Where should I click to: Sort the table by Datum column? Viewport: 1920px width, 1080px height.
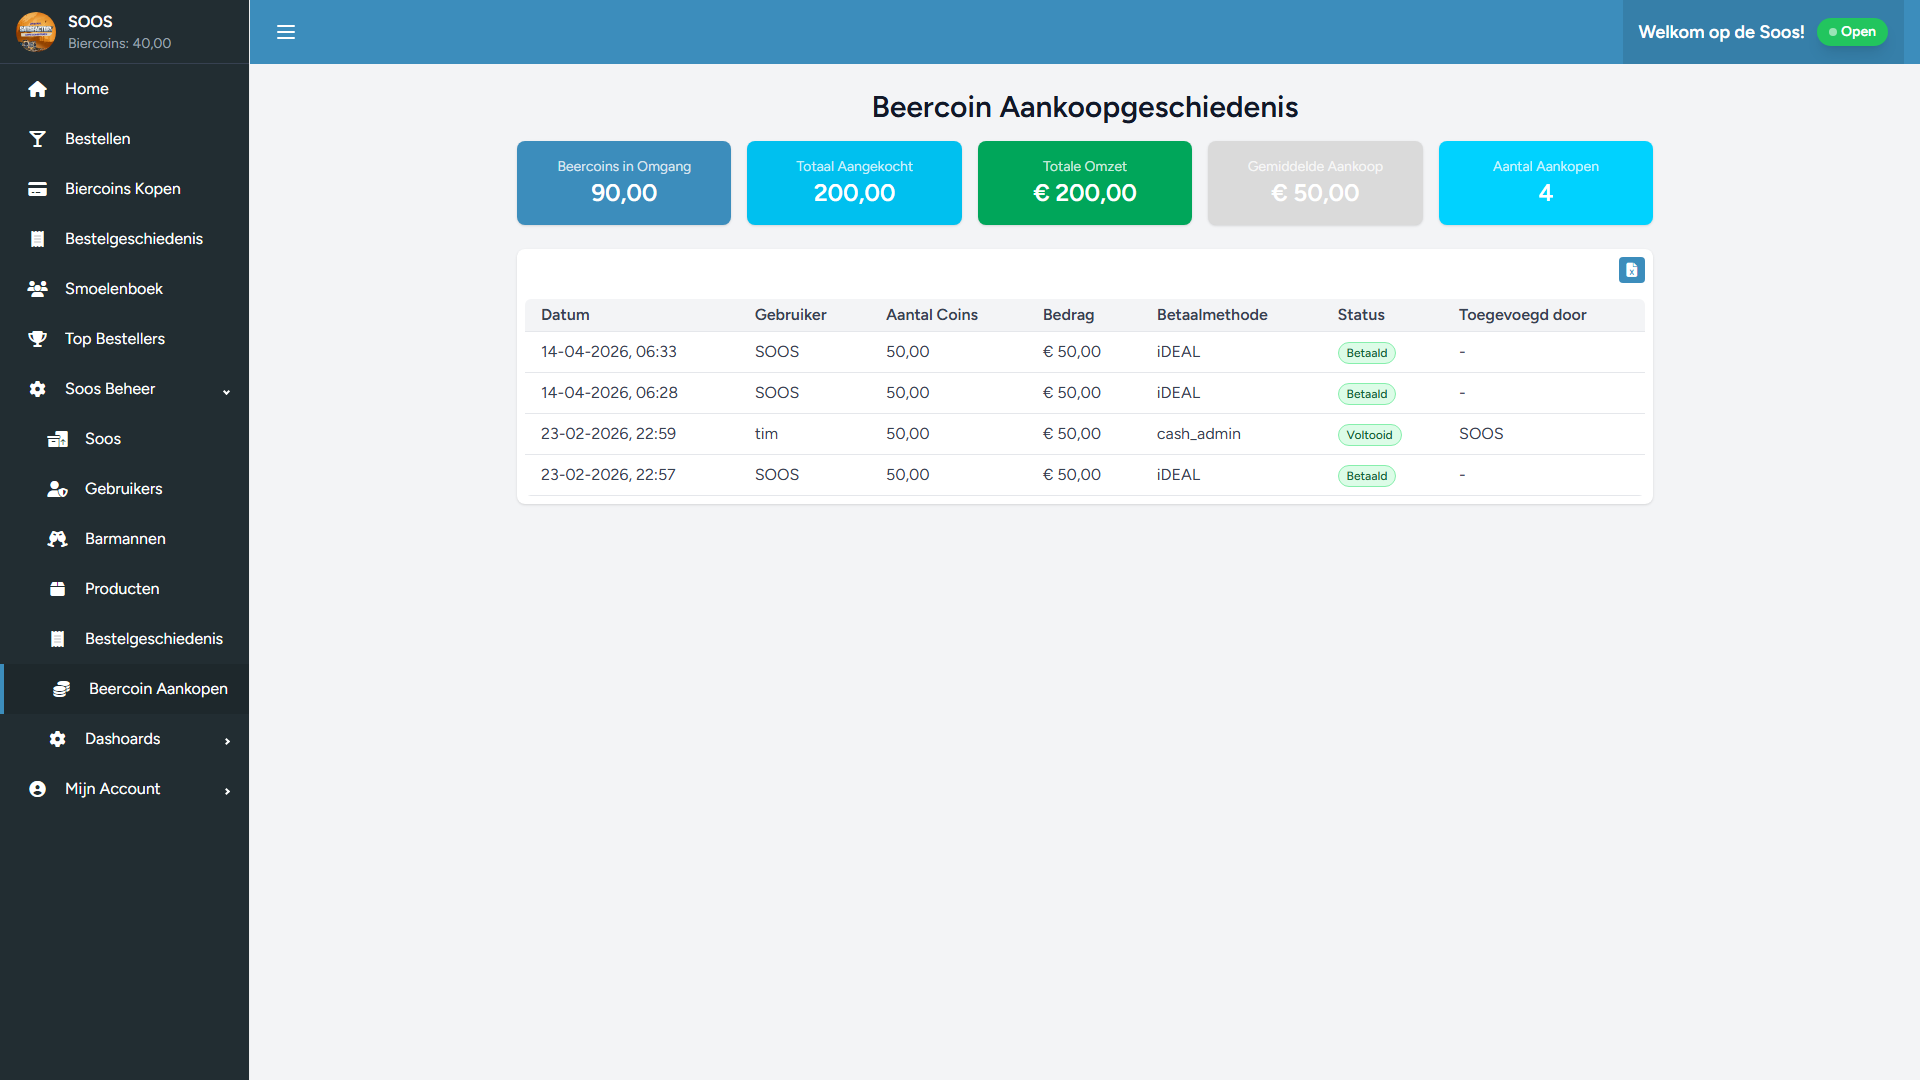[x=565, y=315]
